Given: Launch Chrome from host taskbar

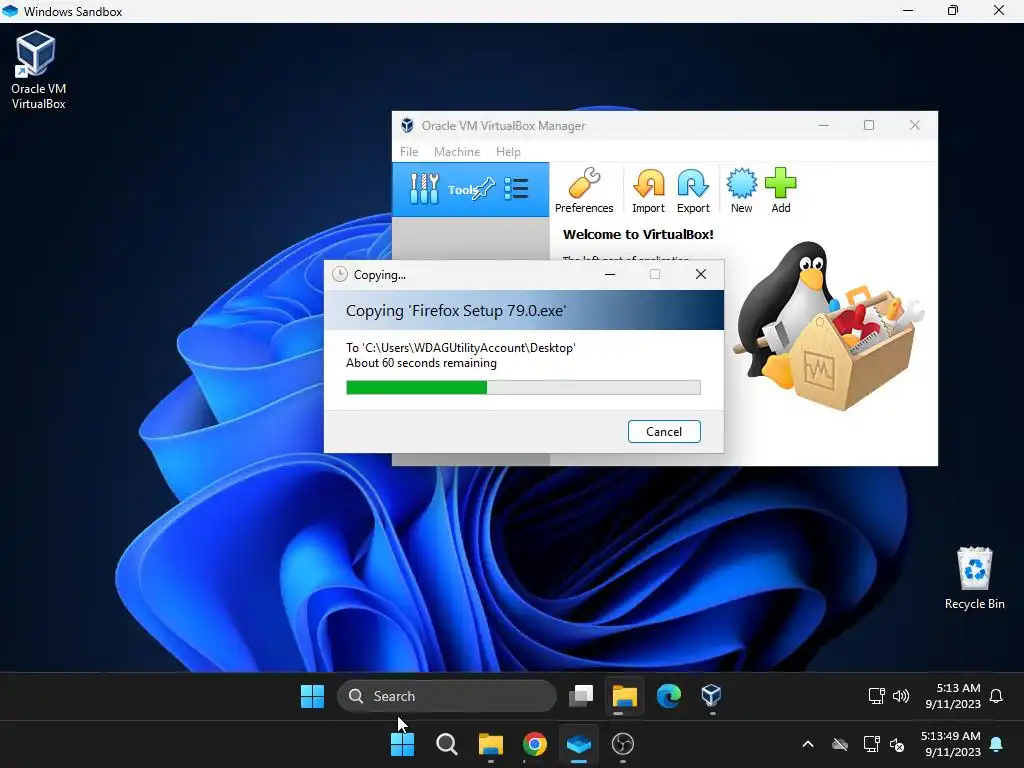Looking at the screenshot, I should pyautogui.click(x=534, y=744).
